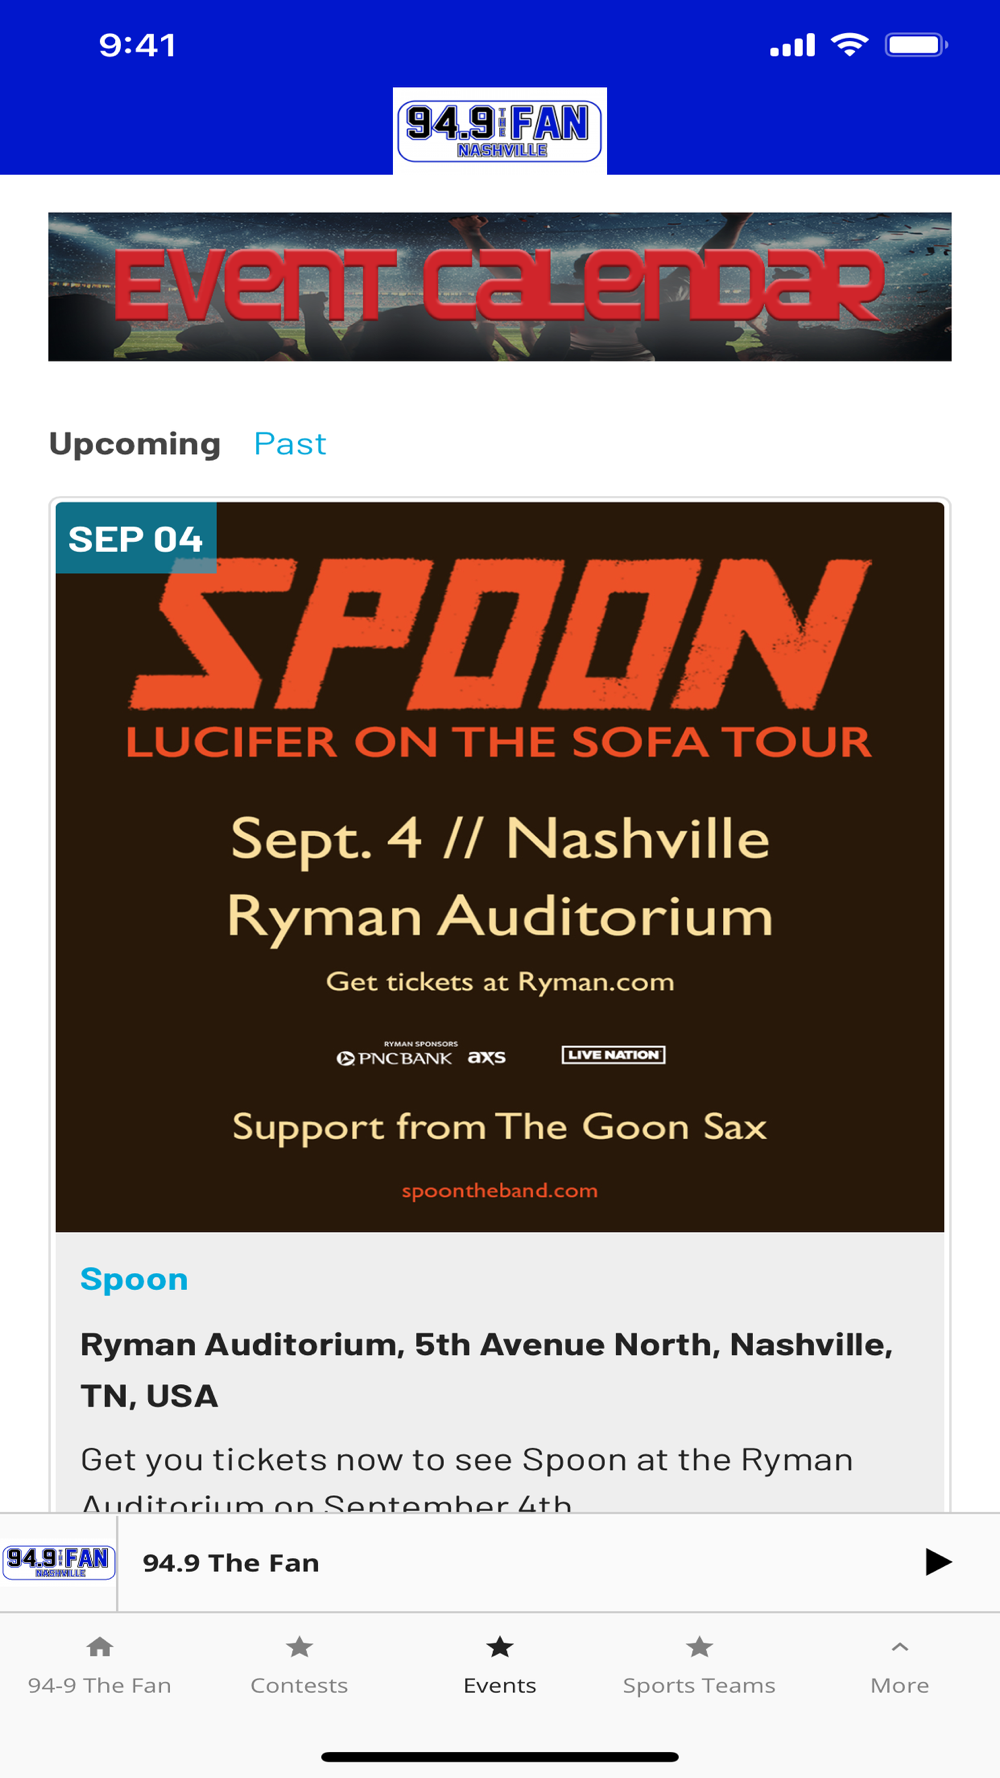Open the Spoon event title link
1000x1778 pixels.
click(x=134, y=1279)
